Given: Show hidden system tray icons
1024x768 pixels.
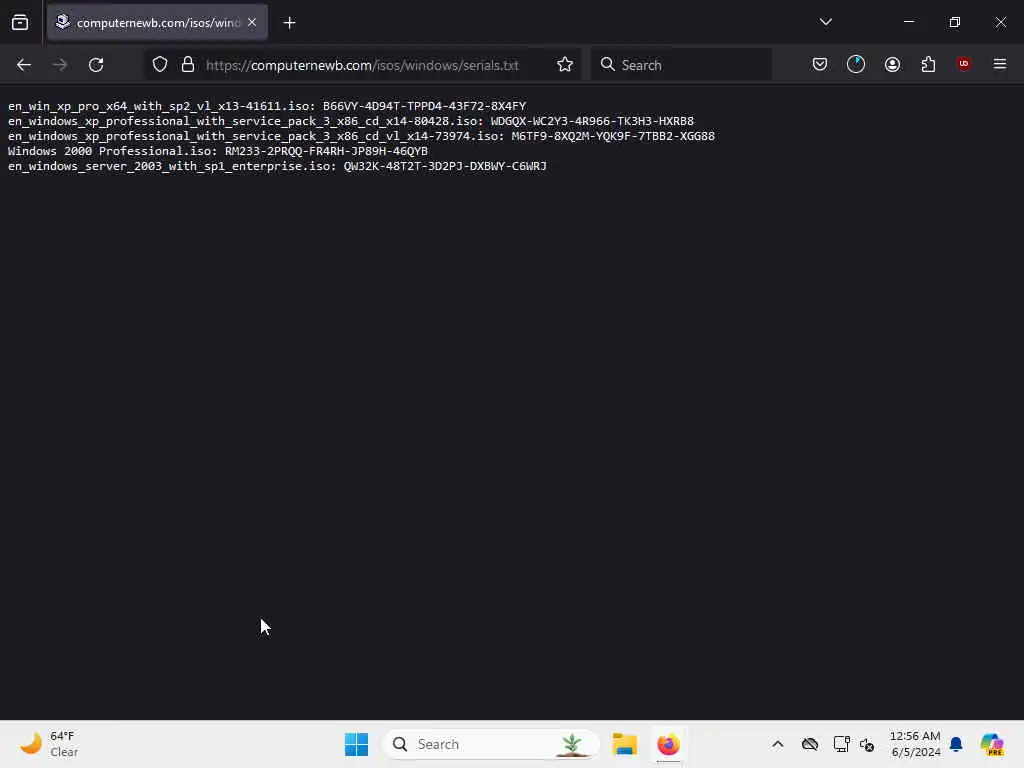Looking at the screenshot, I should 778,744.
